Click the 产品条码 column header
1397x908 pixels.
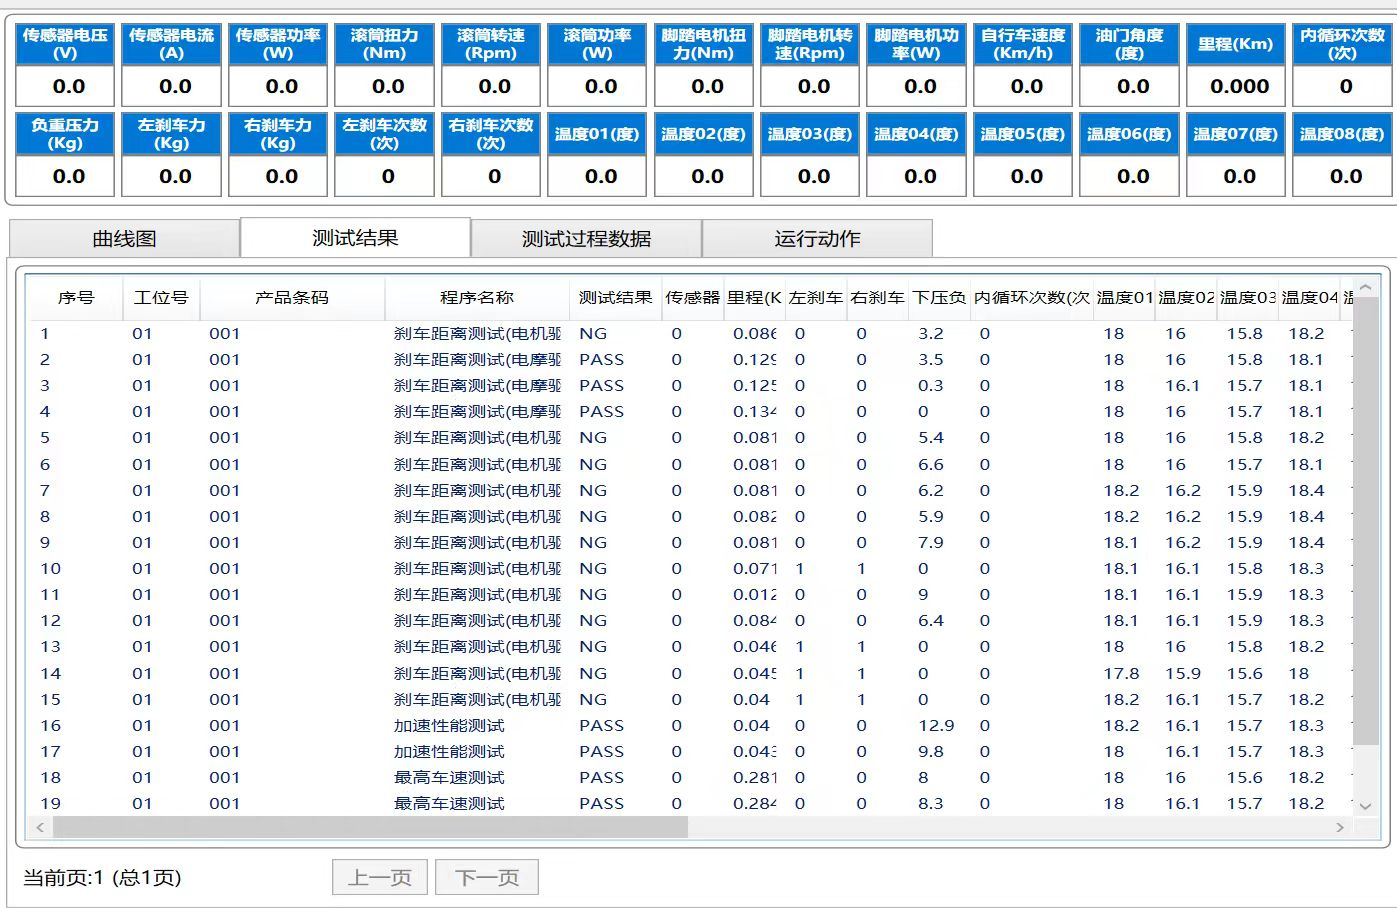(291, 298)
